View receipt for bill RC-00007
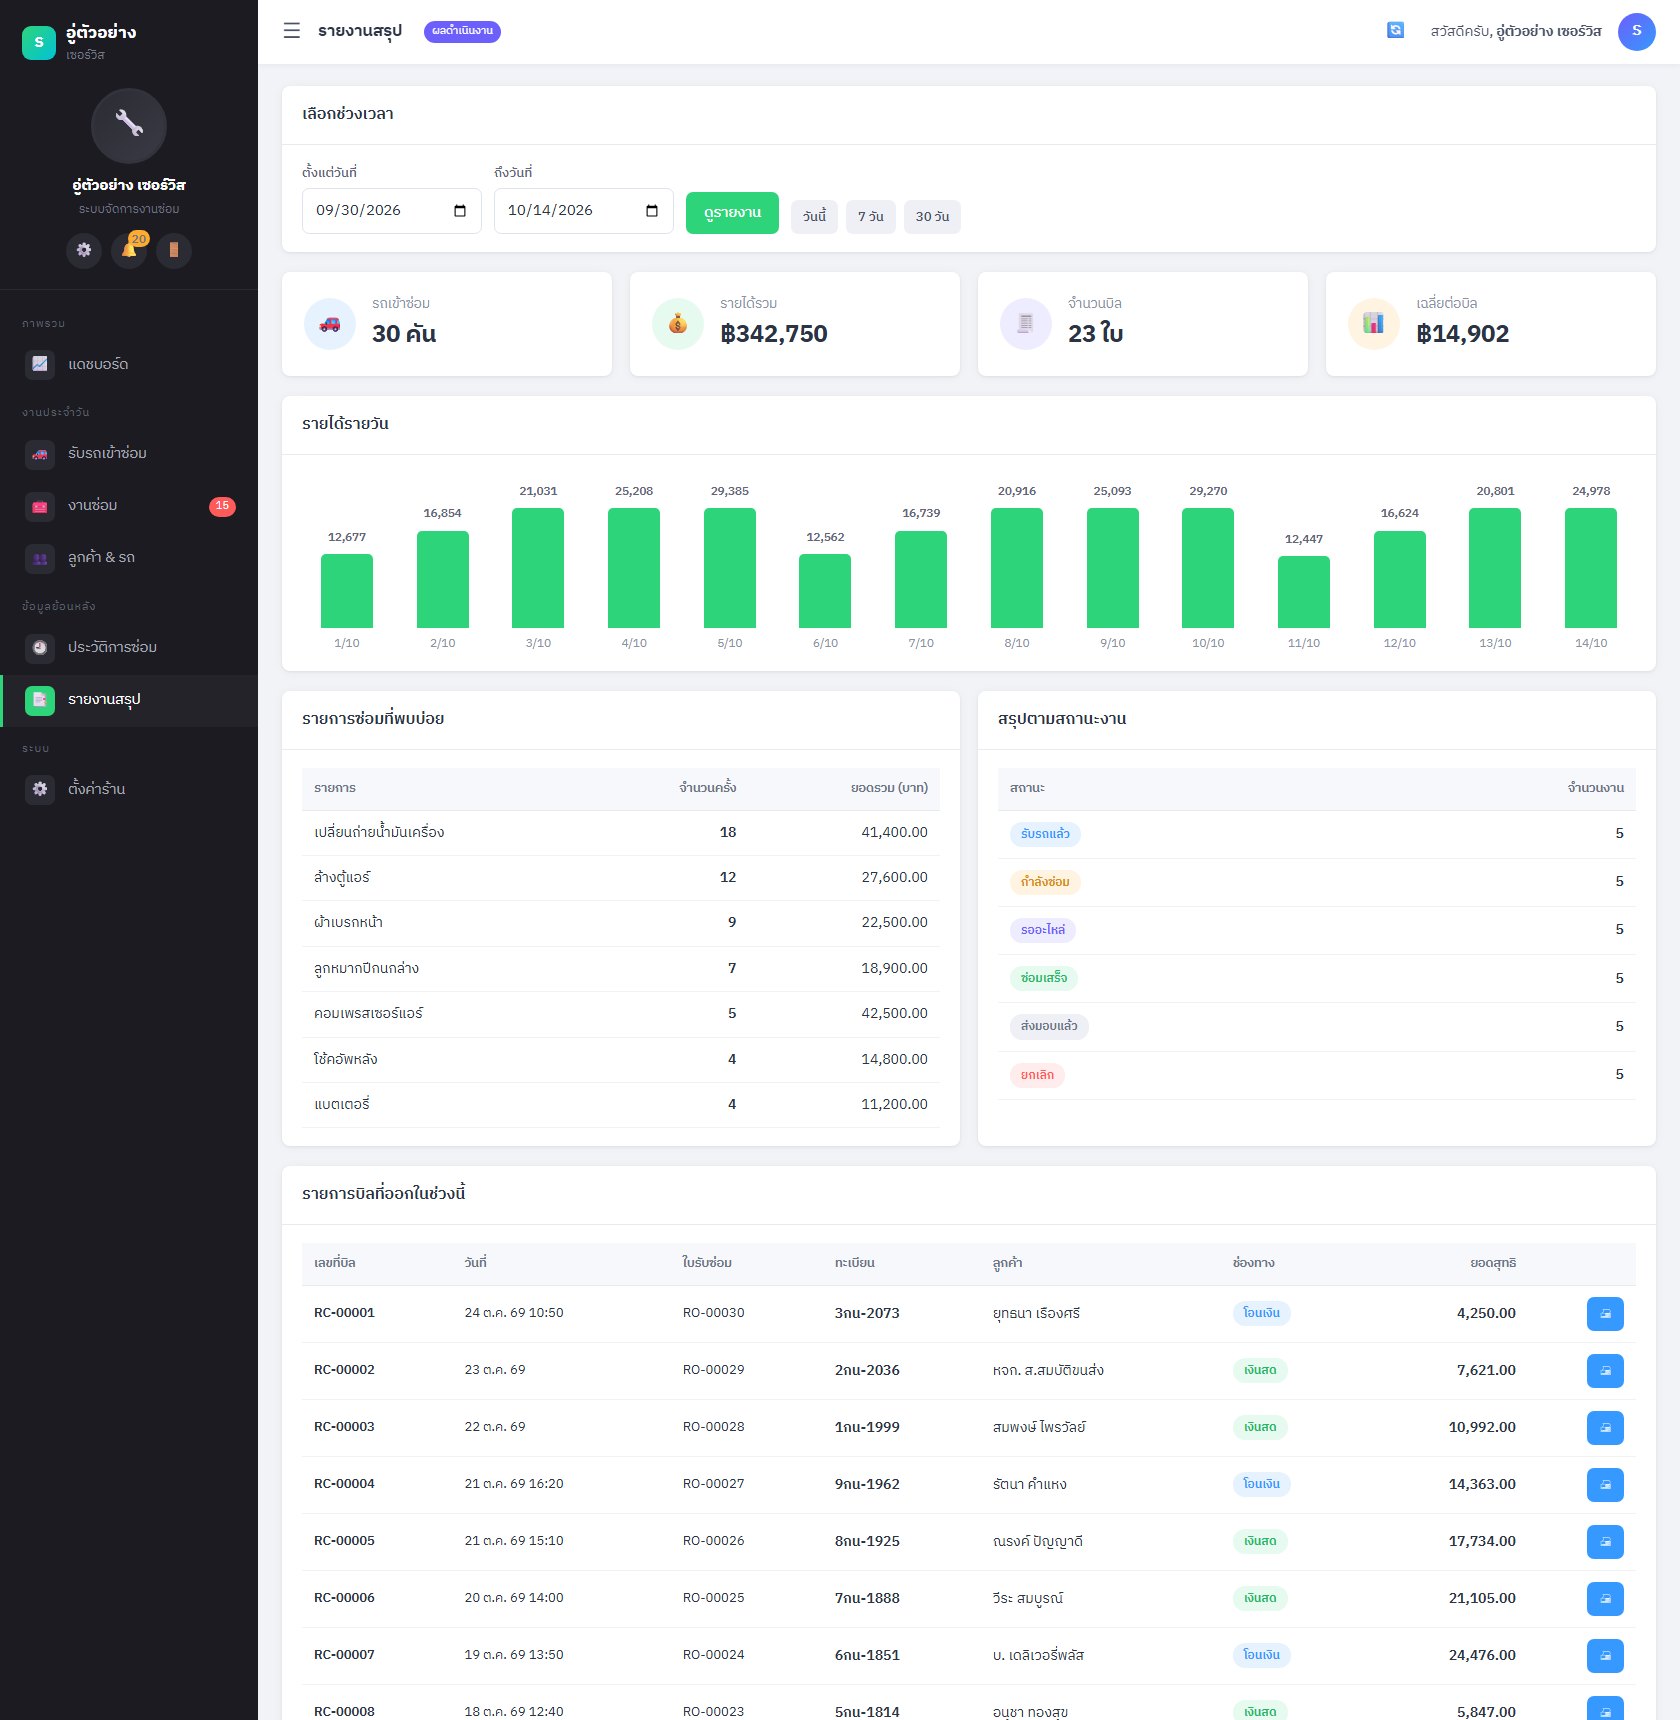The width and height of the screenshot is (1680, 1720). tap(1604, 1656)
